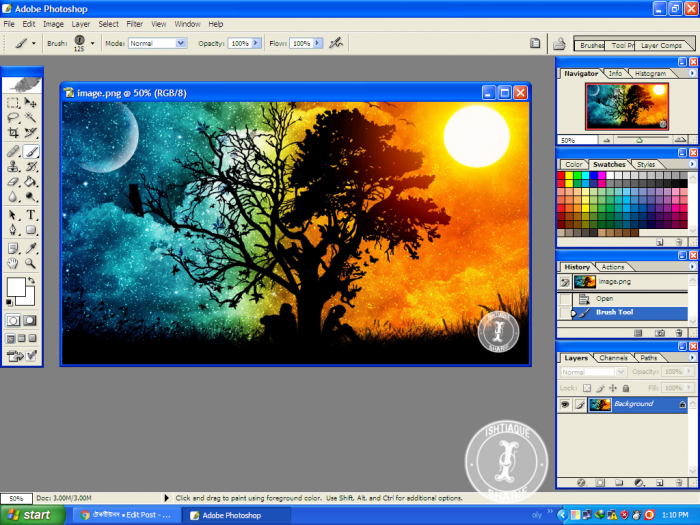Select the Lasso tool

click(13, 118)
